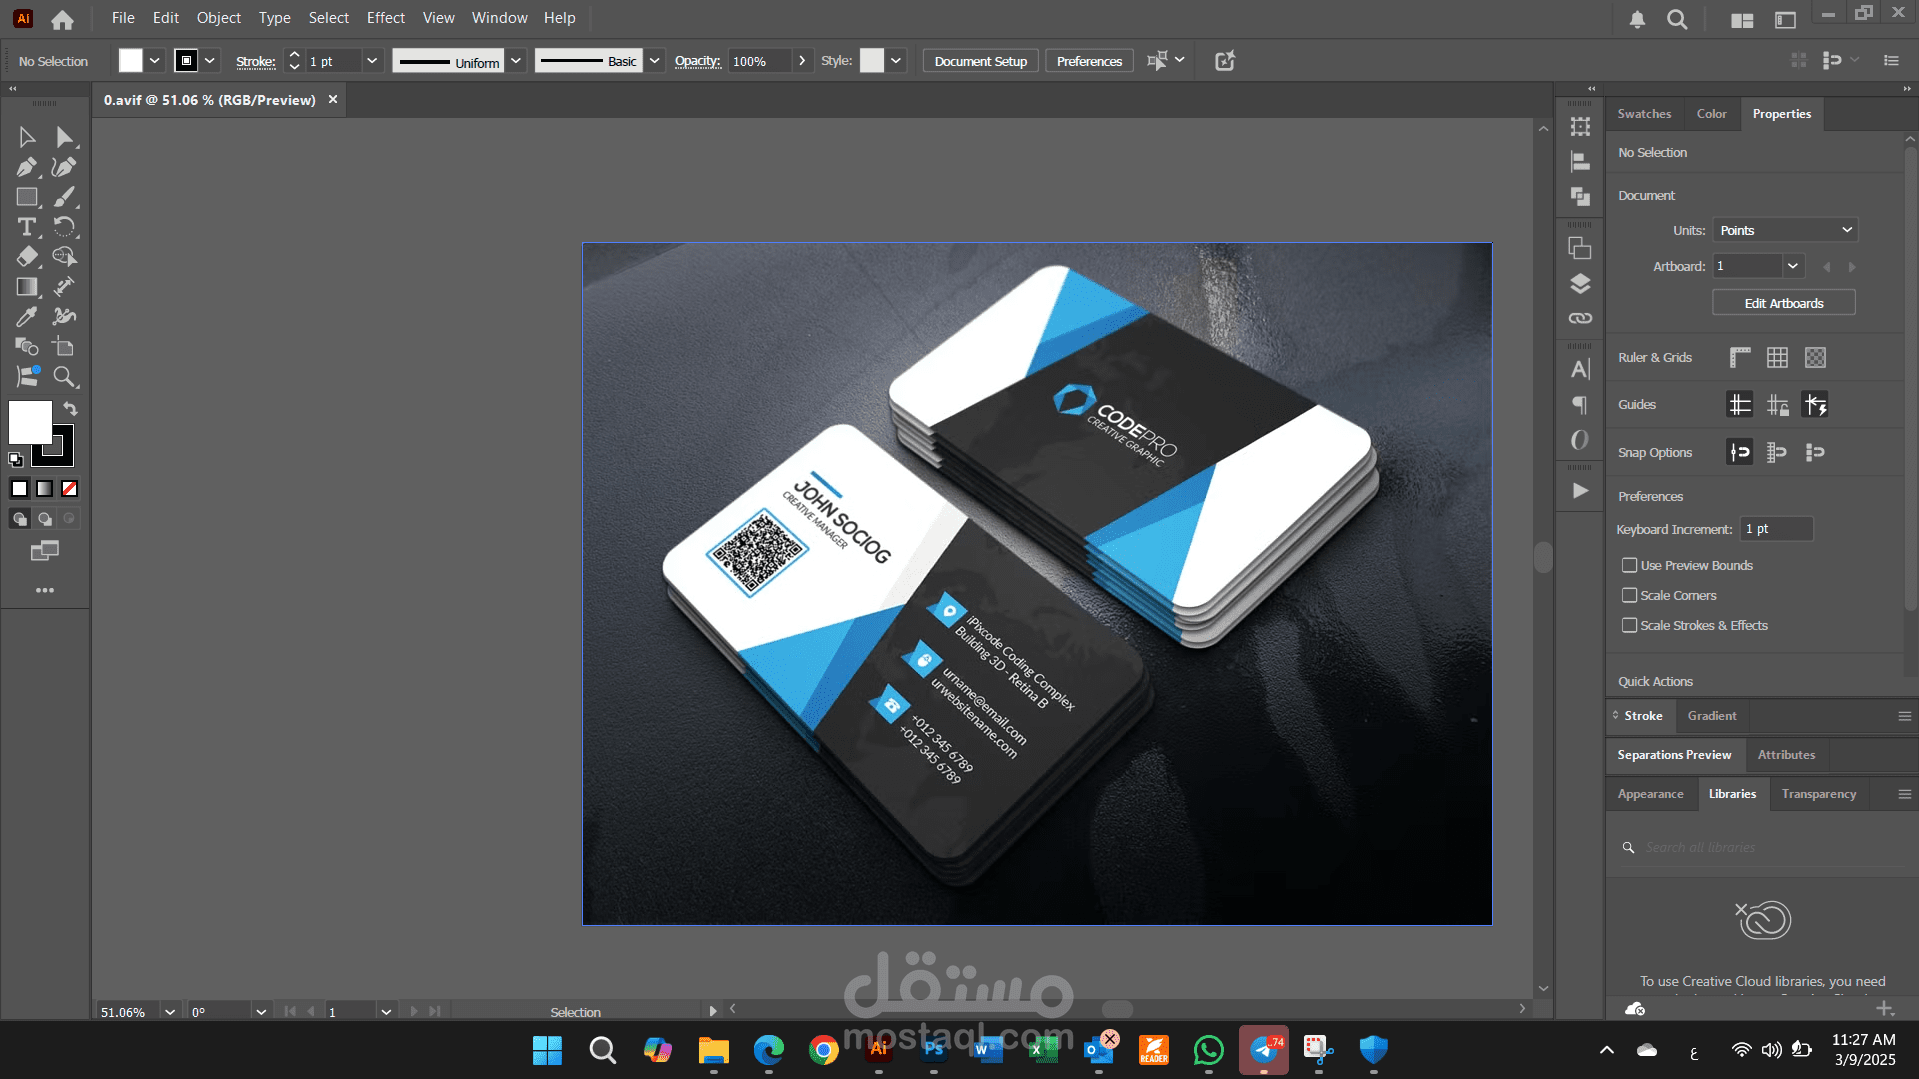Click the Keyboard Increment input field
Image resolution: width=1919 pixels, height=1079 pixels.
[x=1777, y=529]
